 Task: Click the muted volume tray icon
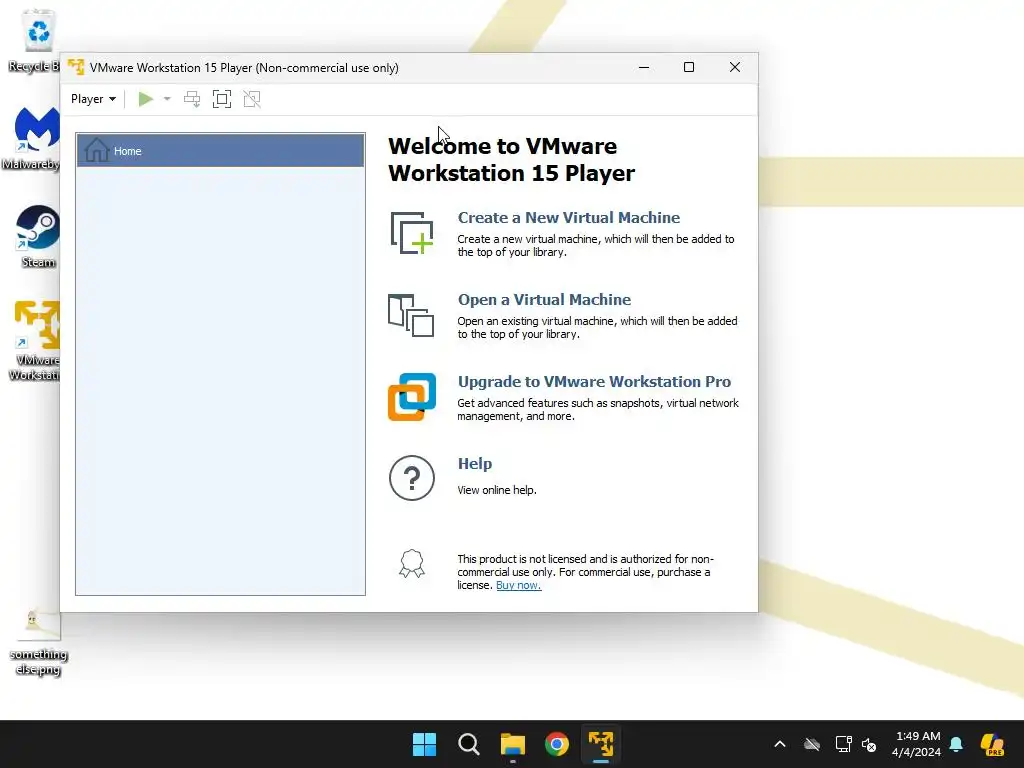tap(869, 744)
